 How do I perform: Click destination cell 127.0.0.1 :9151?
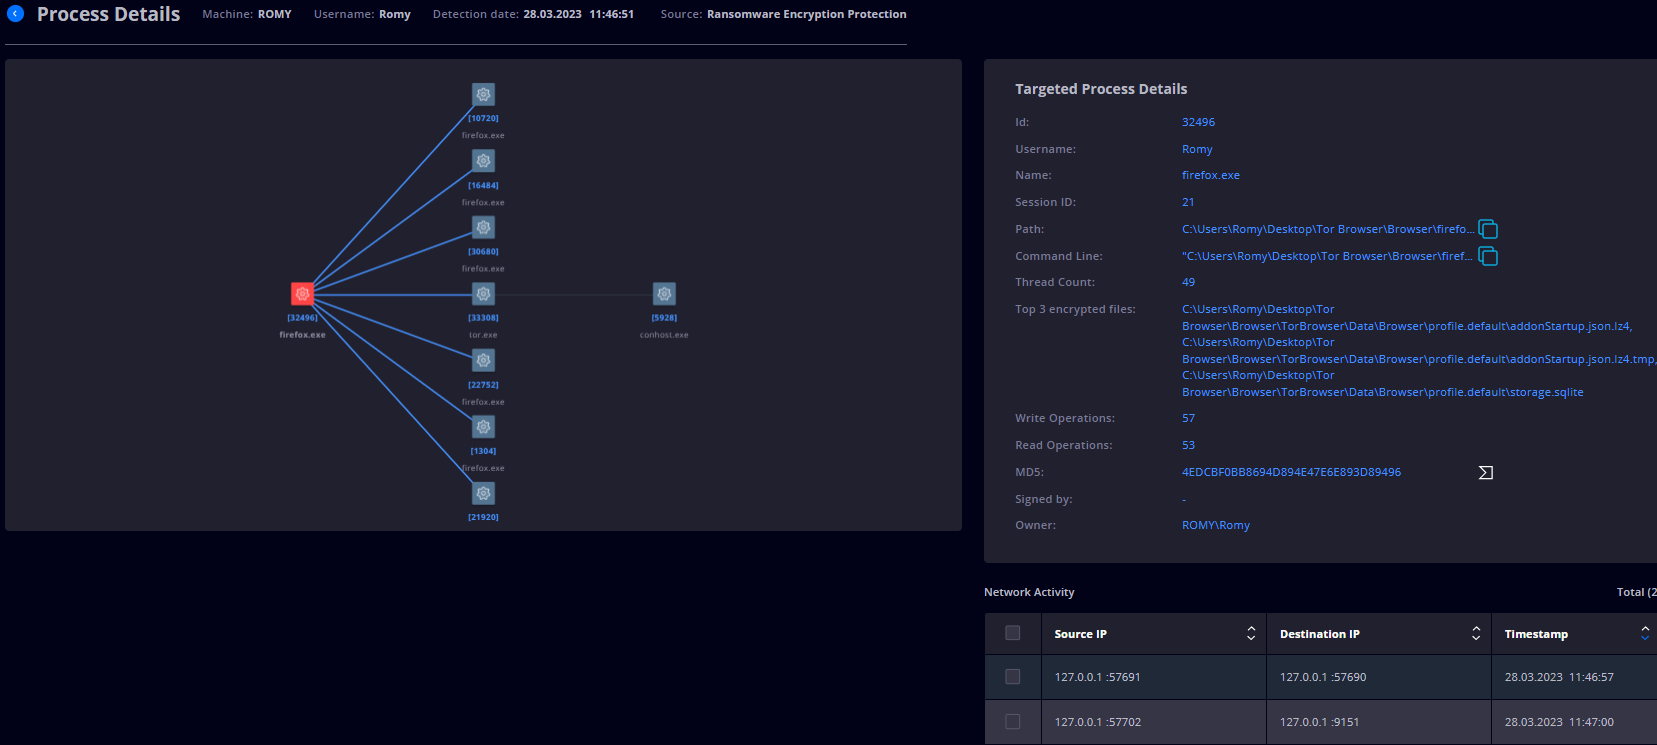(1319, 722)
